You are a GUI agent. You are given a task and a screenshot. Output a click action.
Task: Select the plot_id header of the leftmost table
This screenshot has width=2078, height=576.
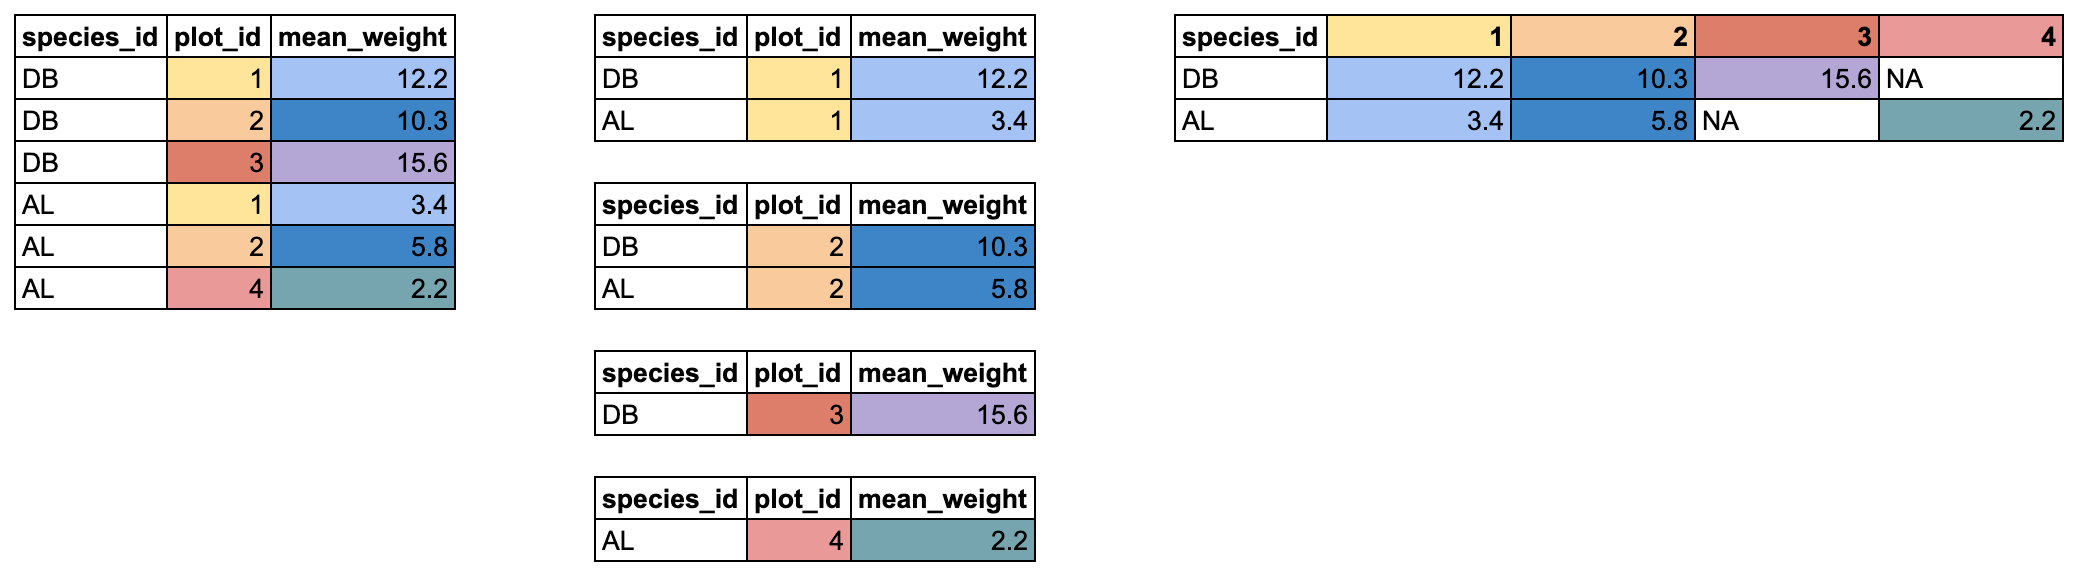218,37
